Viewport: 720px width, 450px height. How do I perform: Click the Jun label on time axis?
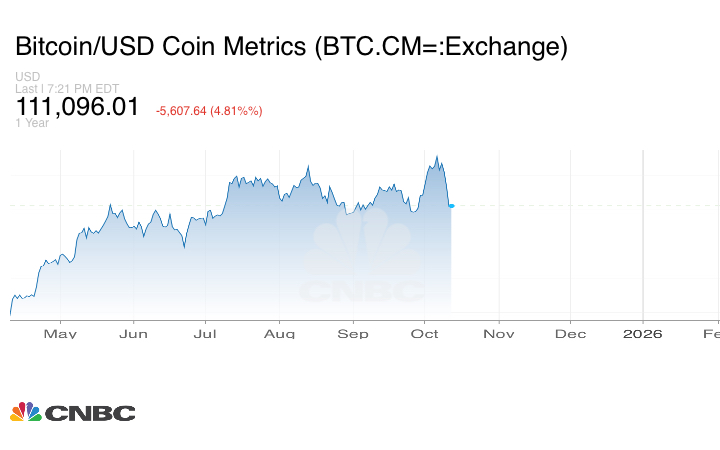133,333
